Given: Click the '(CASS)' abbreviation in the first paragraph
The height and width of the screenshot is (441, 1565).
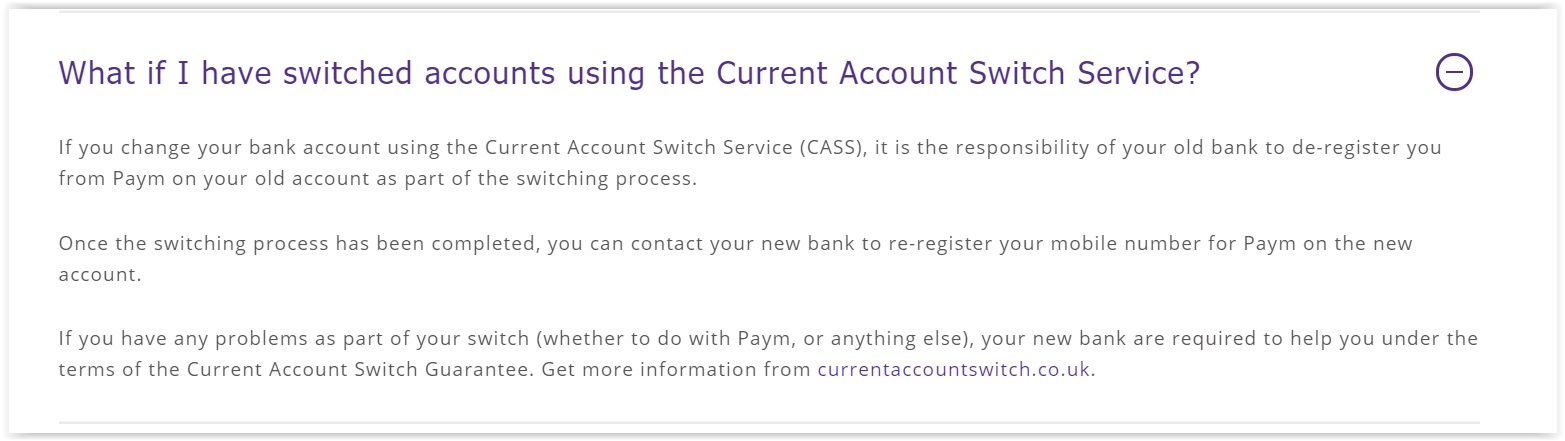Looking at the screenshot, I should (x=829, y=147).
